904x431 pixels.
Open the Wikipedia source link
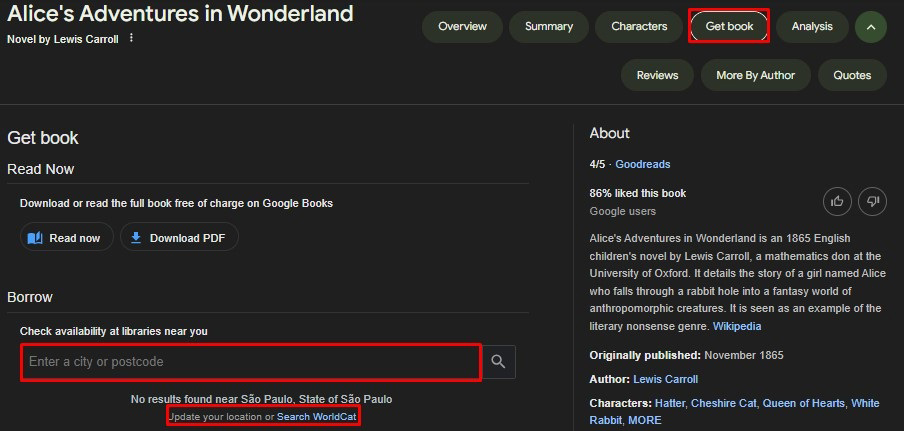[737, 326]
